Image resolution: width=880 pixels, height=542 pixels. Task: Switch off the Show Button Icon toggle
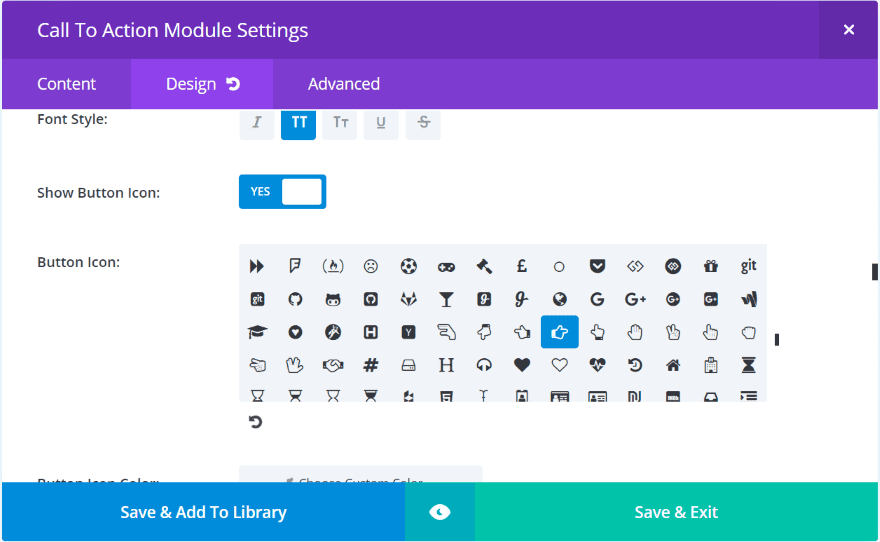(x=282, y=191)
